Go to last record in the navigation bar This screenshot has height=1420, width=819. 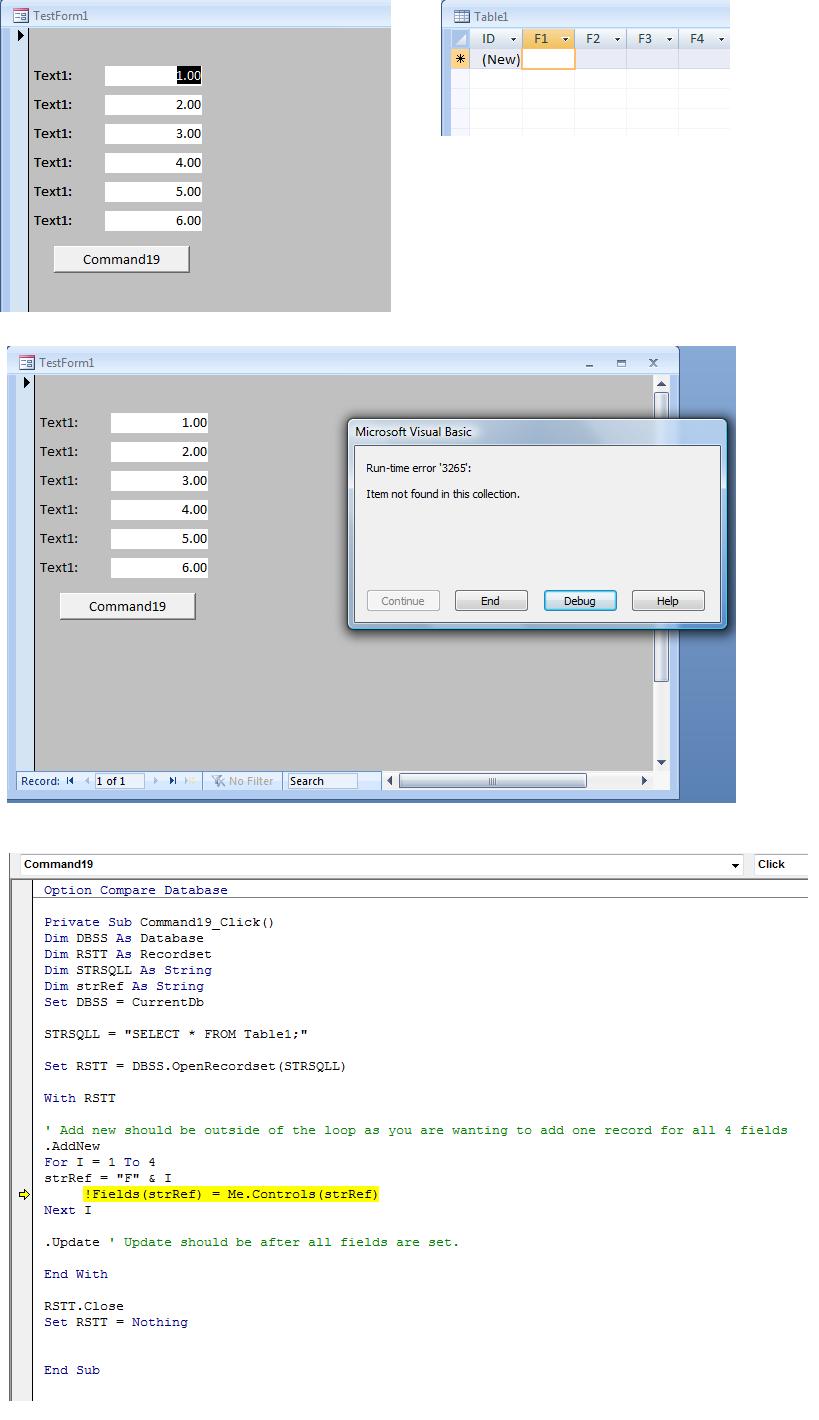[173, 781]
